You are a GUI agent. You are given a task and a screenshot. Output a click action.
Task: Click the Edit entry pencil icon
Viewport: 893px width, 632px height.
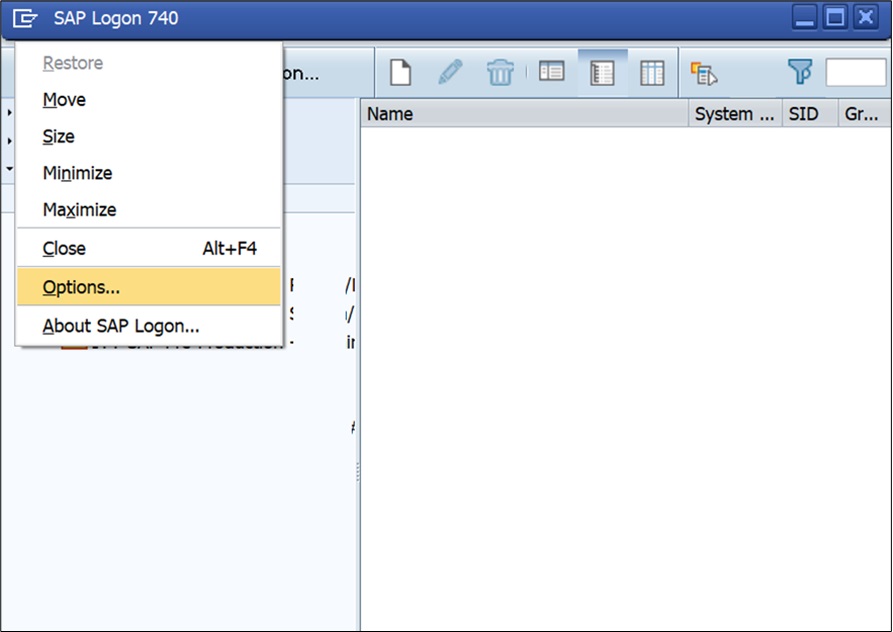pos(450,72)
